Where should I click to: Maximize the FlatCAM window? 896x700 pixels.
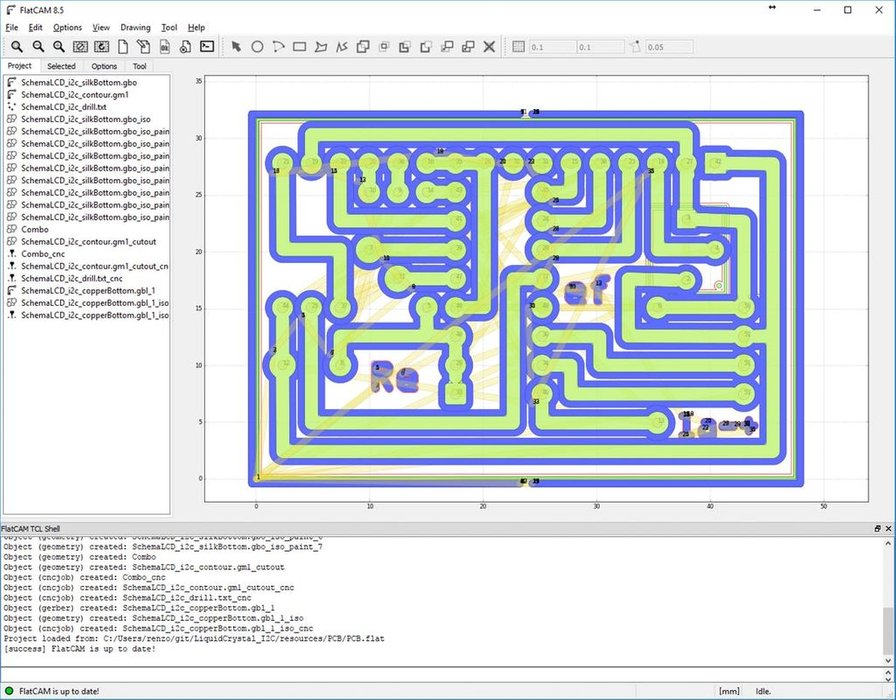[848, 10]
